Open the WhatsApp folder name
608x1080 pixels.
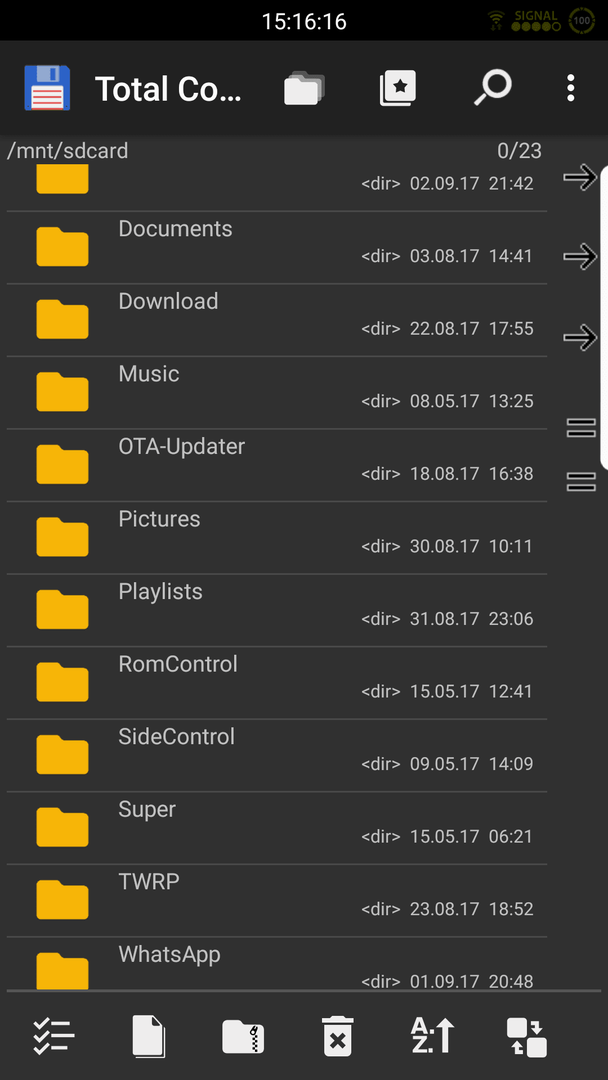(169, 955)
